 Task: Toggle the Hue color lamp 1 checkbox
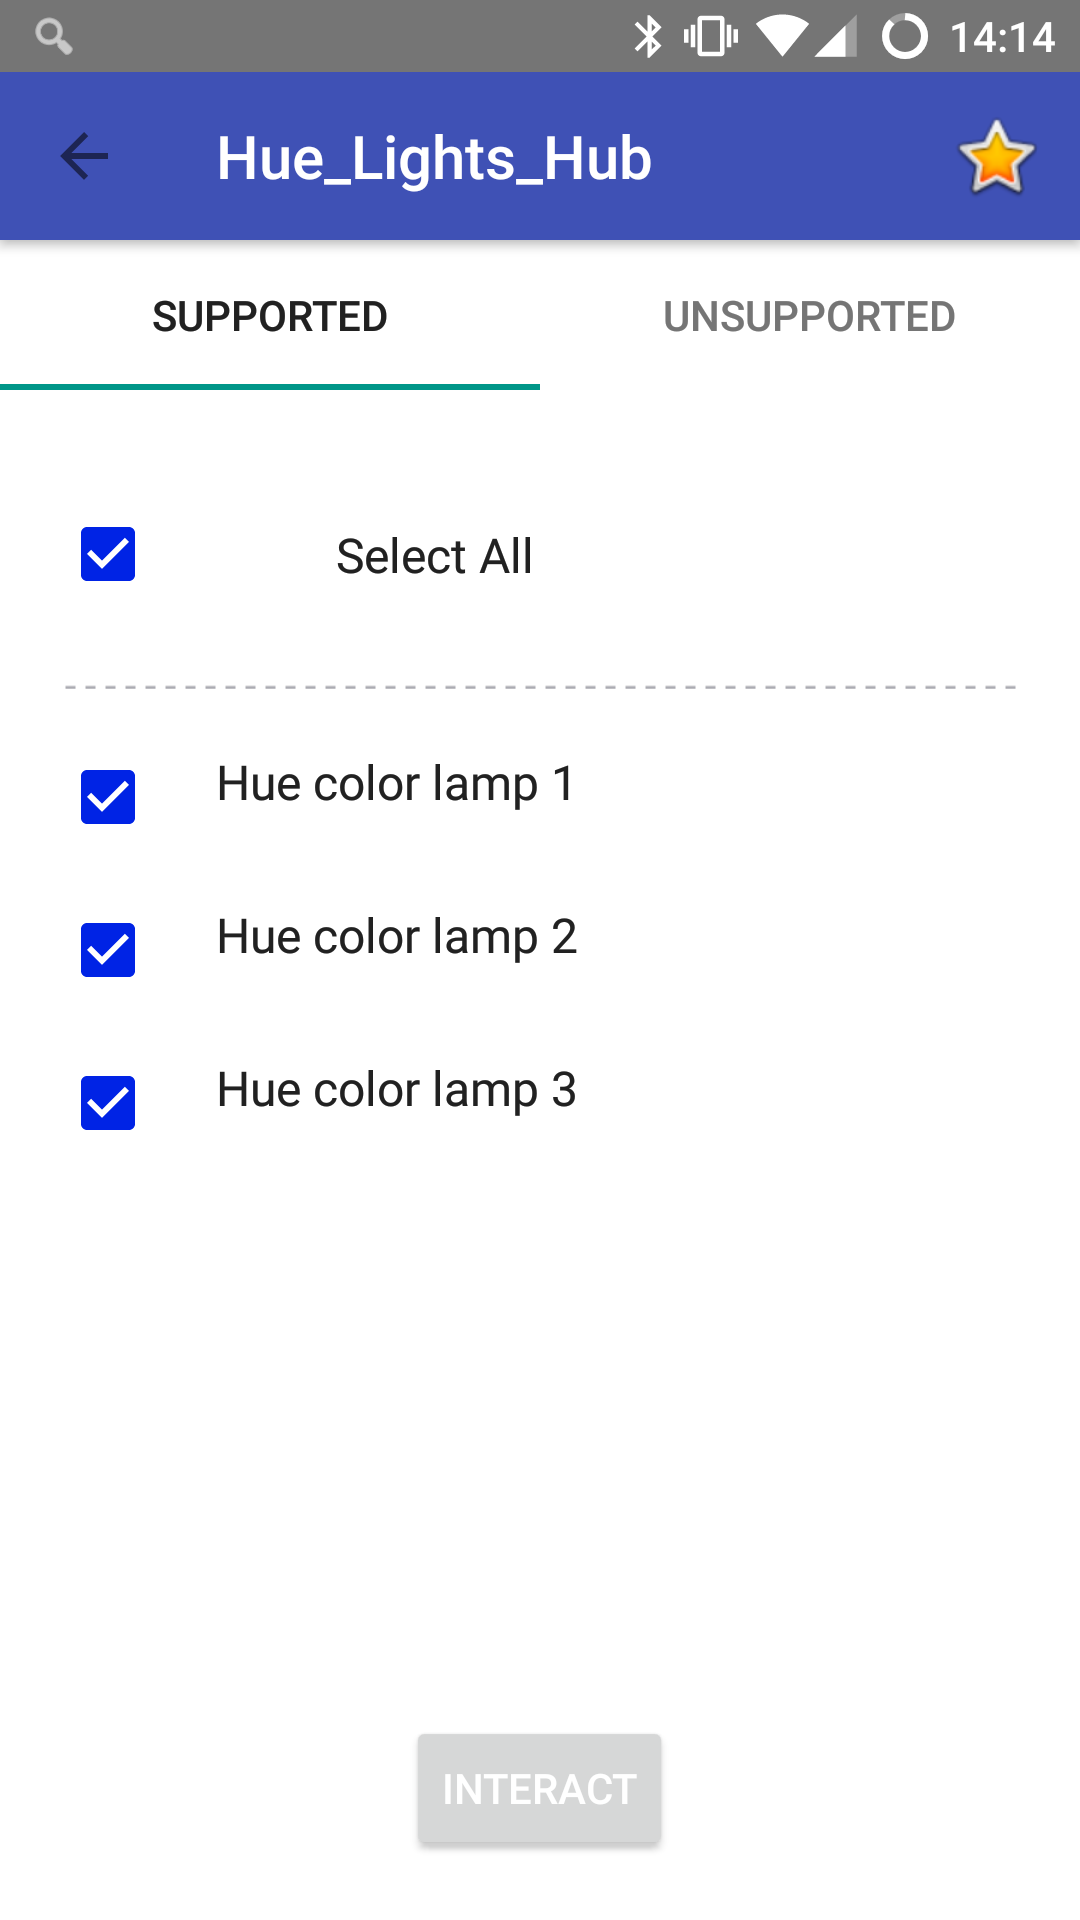pos(108,797)
